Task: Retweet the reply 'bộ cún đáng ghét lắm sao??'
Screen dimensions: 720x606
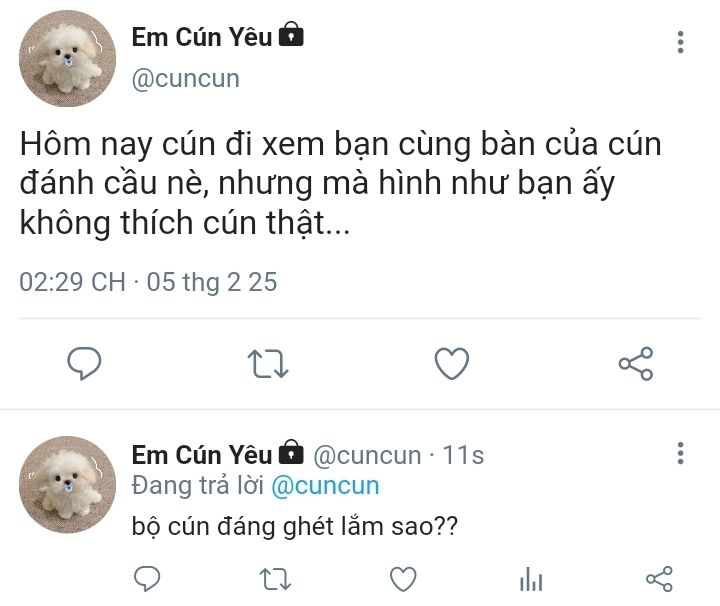Action: 275,578
